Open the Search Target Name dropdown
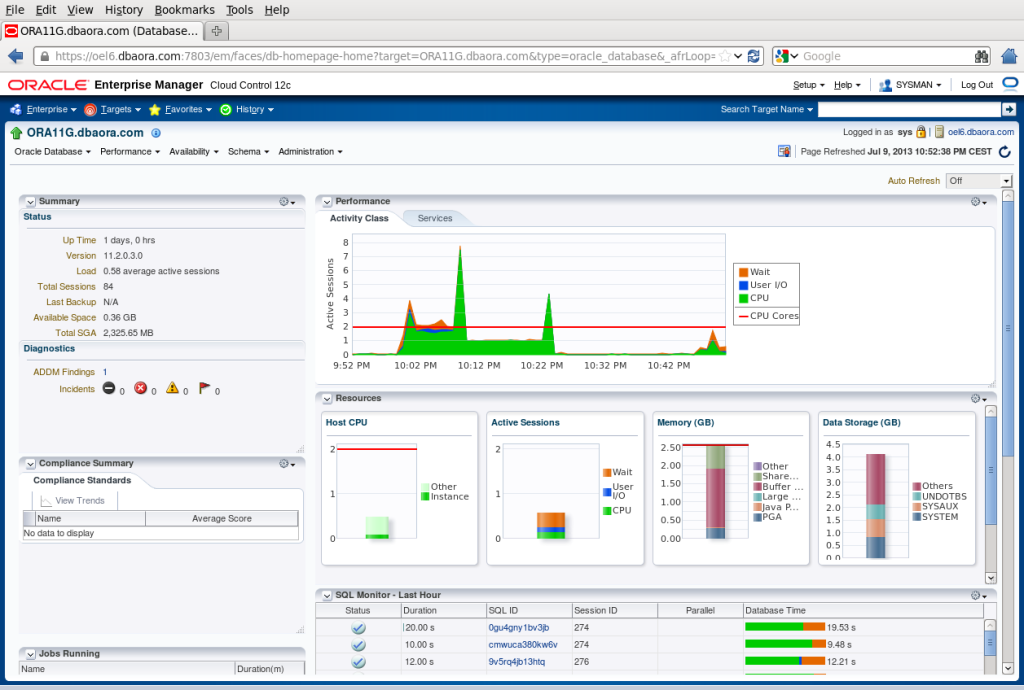 point(767,109)
